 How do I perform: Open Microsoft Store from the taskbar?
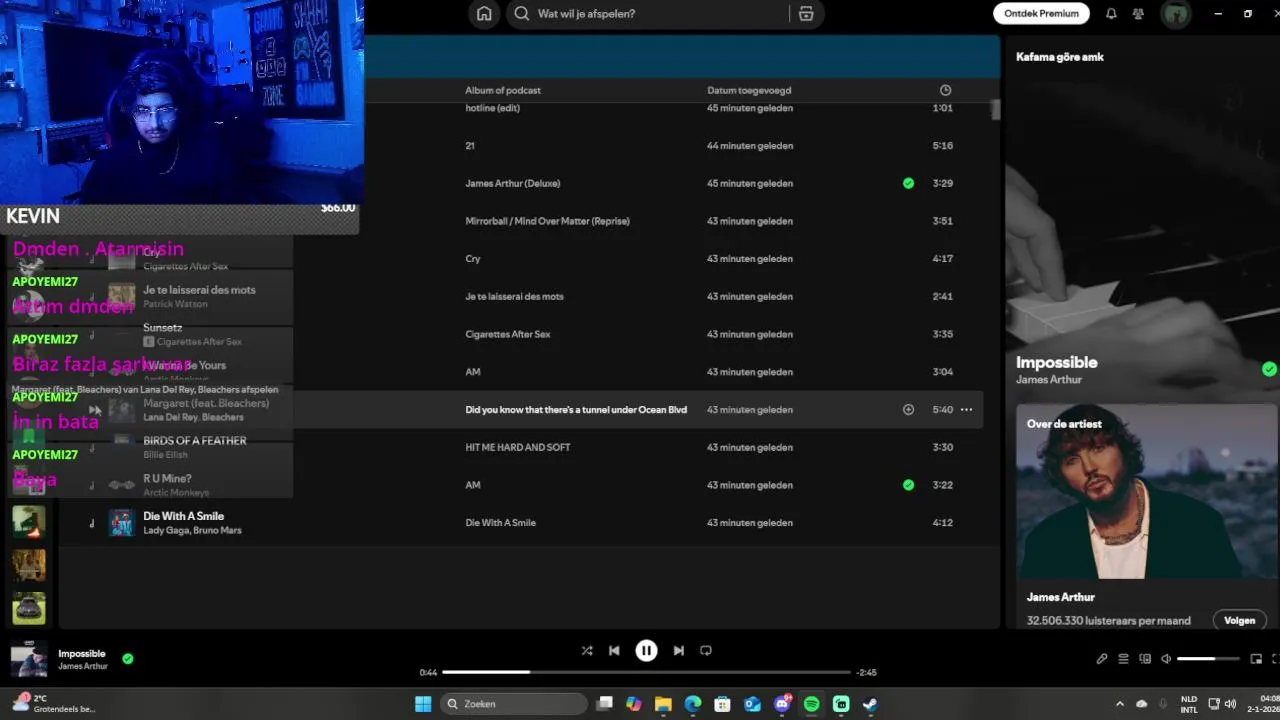point(722,704)
